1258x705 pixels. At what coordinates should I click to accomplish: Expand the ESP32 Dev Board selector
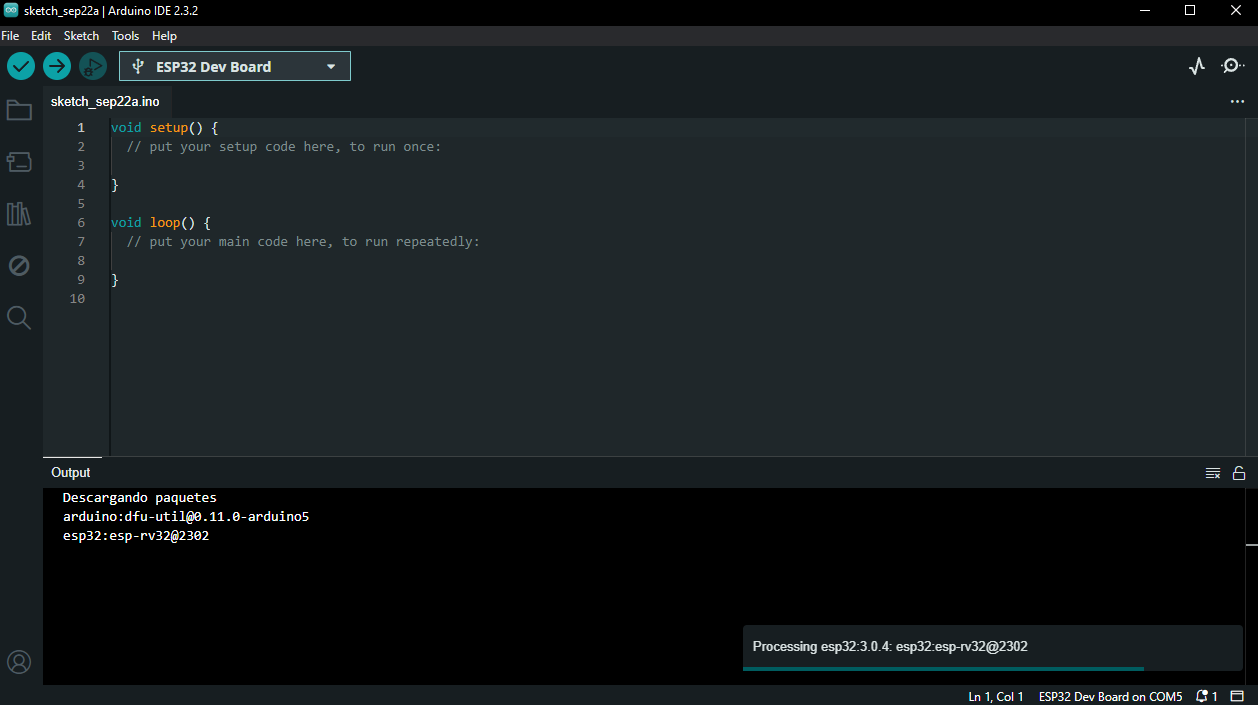pos(235,67)
